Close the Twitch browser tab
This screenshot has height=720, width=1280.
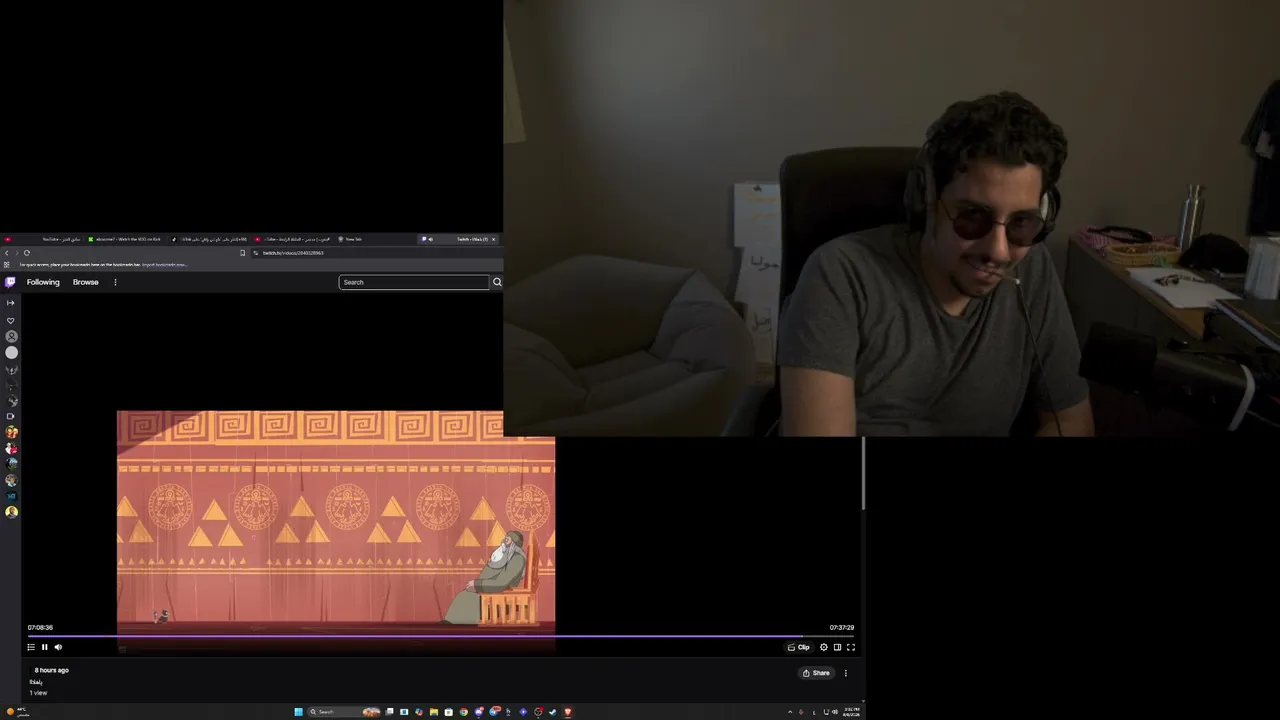pos(493,239)
